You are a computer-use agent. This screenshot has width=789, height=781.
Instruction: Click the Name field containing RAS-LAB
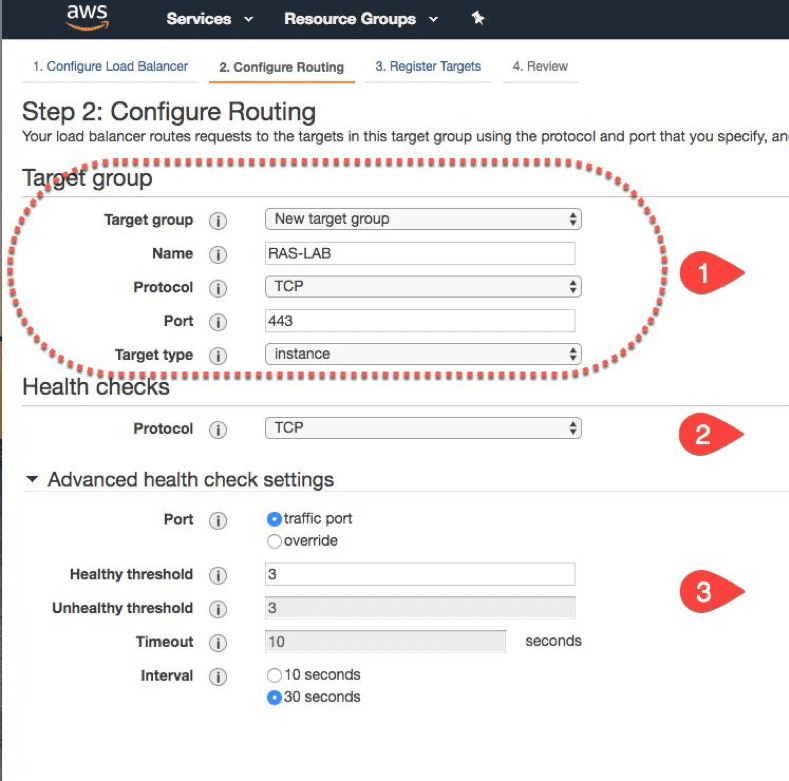(420, 253)
